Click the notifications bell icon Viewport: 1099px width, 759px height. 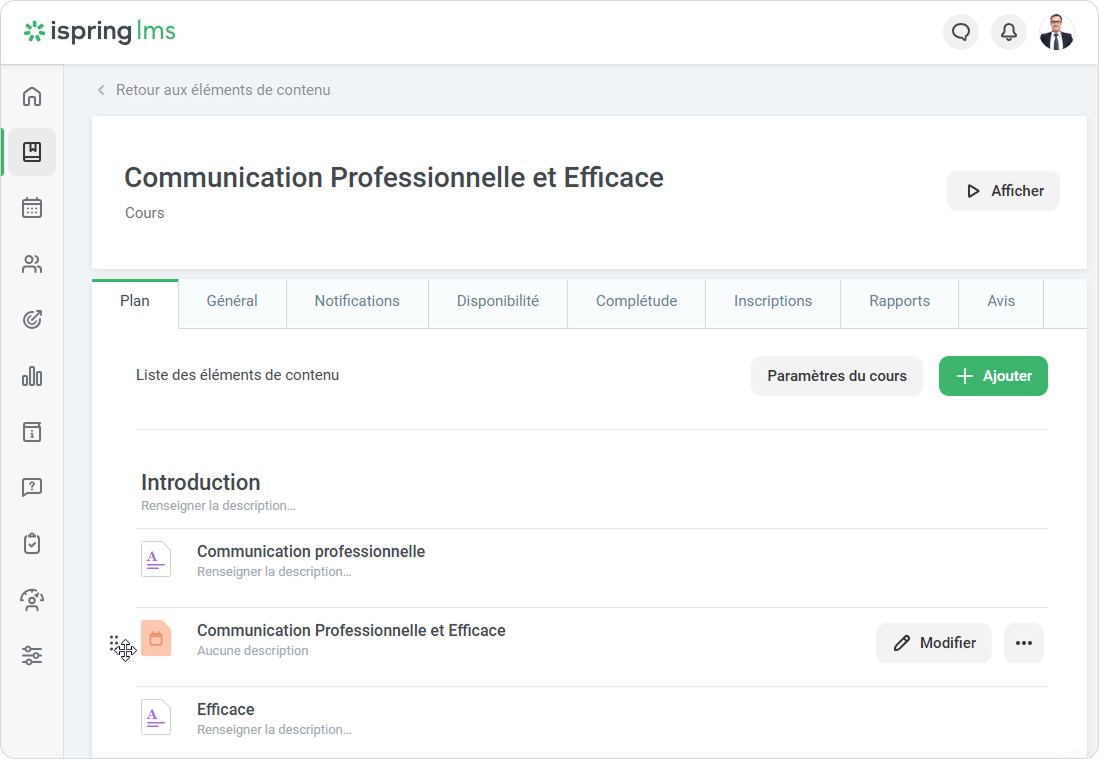[1009, 32]
